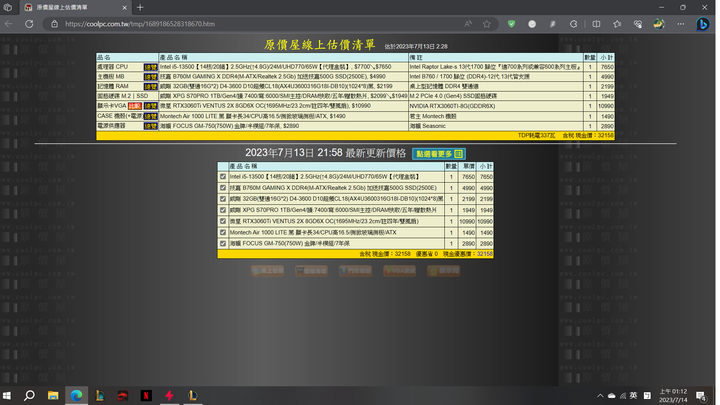Image resolution: width=720 pixels, height=405 pixels.
Task: Open the MB row blue lookup badge
Action: (150, 77)
